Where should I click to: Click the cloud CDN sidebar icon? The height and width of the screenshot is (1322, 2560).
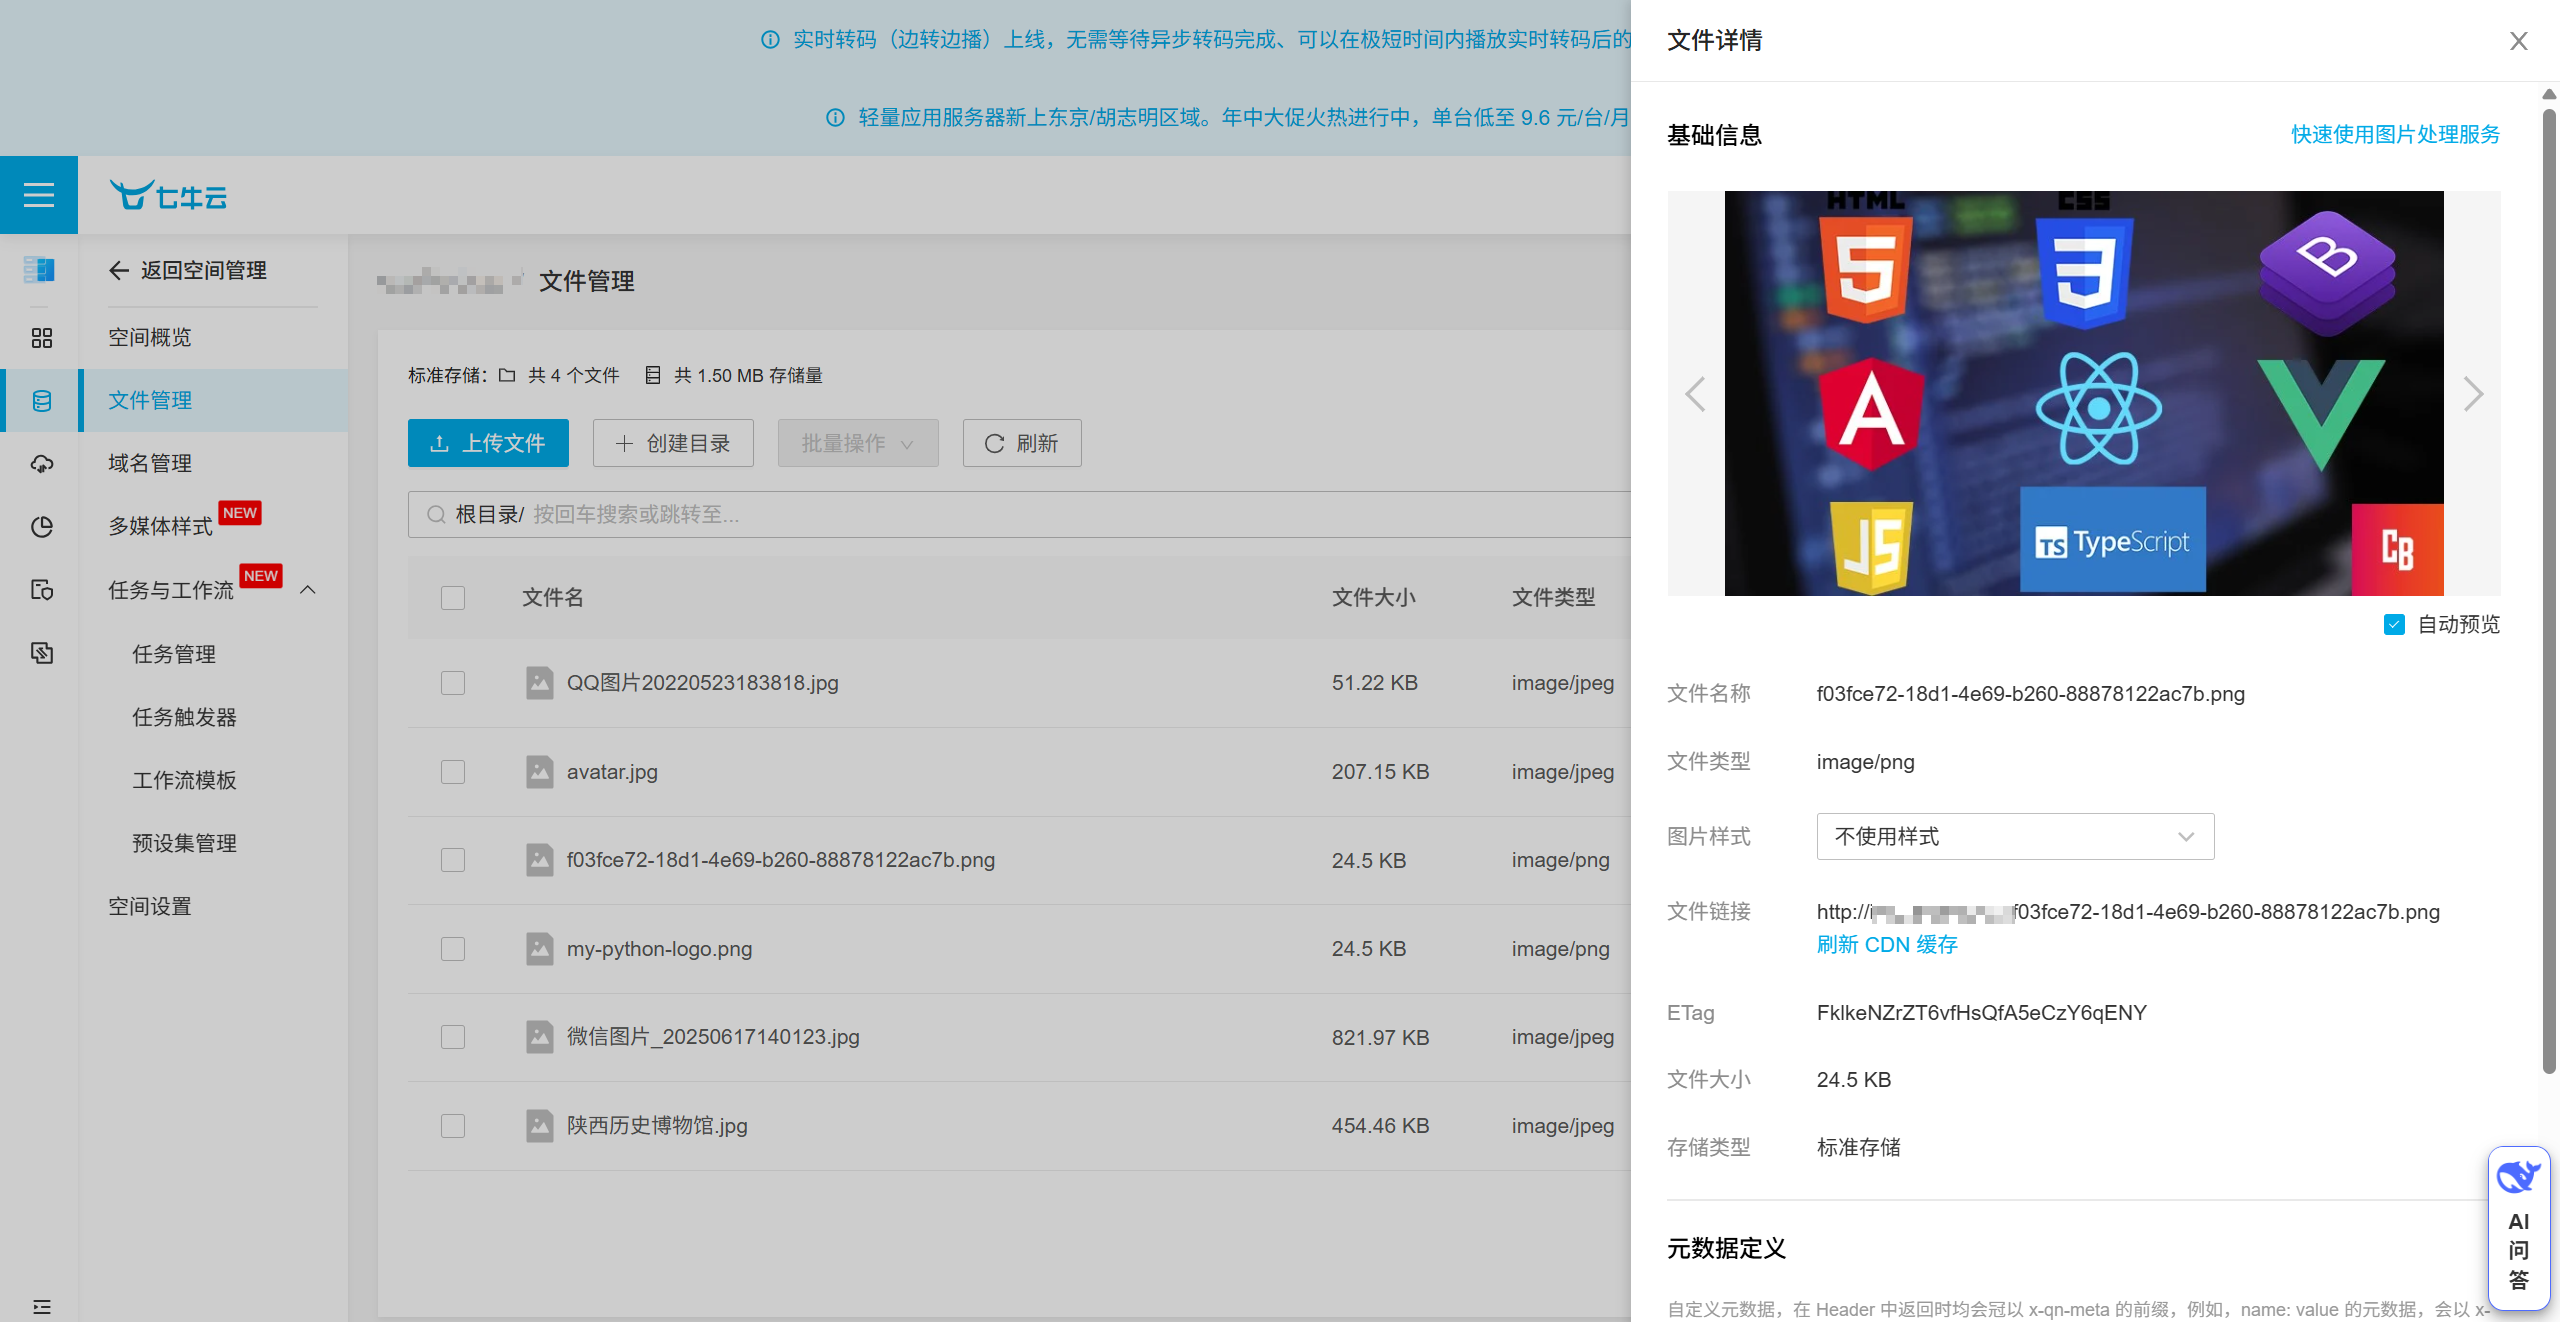(41, 464)
